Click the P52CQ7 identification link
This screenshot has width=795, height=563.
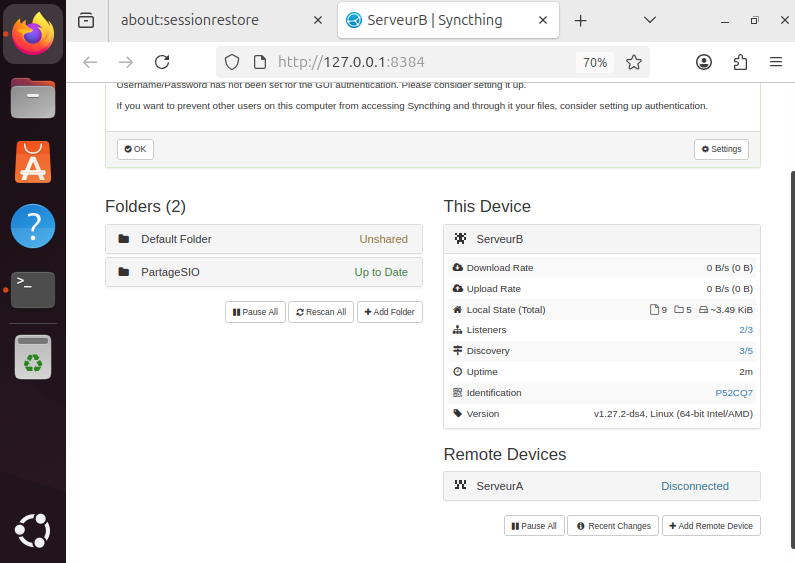click(x=733, y=393)
